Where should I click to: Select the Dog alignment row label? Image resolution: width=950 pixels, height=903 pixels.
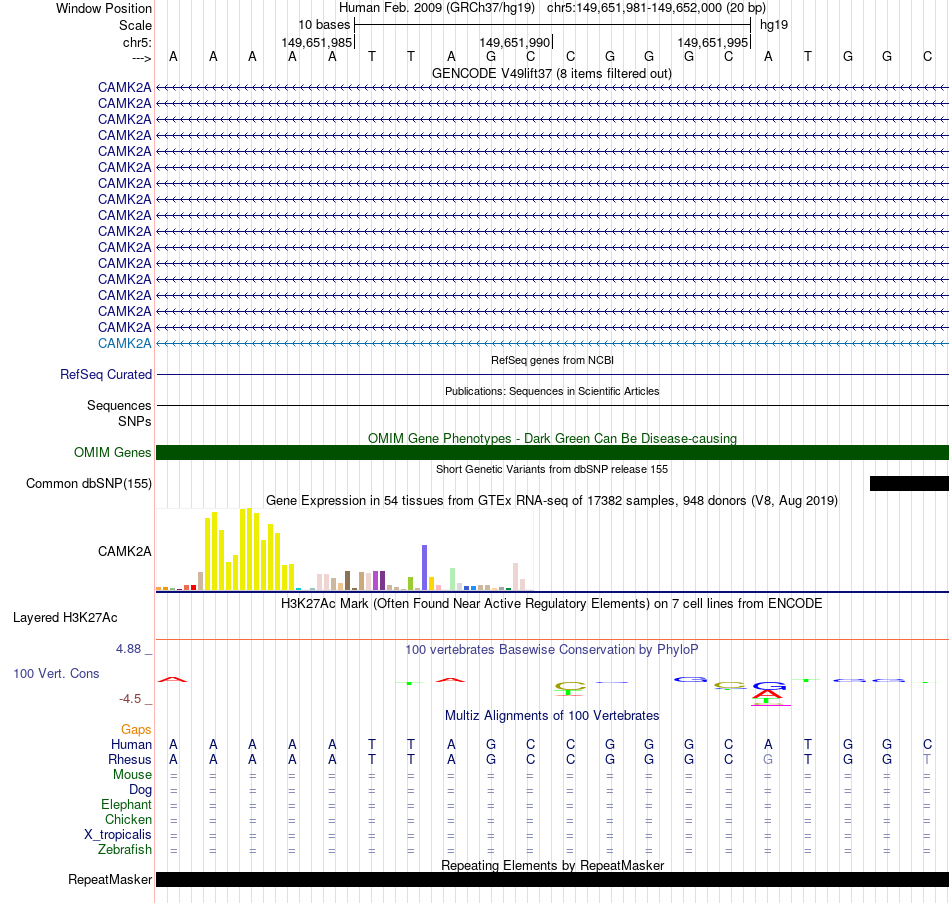(141, 790)
